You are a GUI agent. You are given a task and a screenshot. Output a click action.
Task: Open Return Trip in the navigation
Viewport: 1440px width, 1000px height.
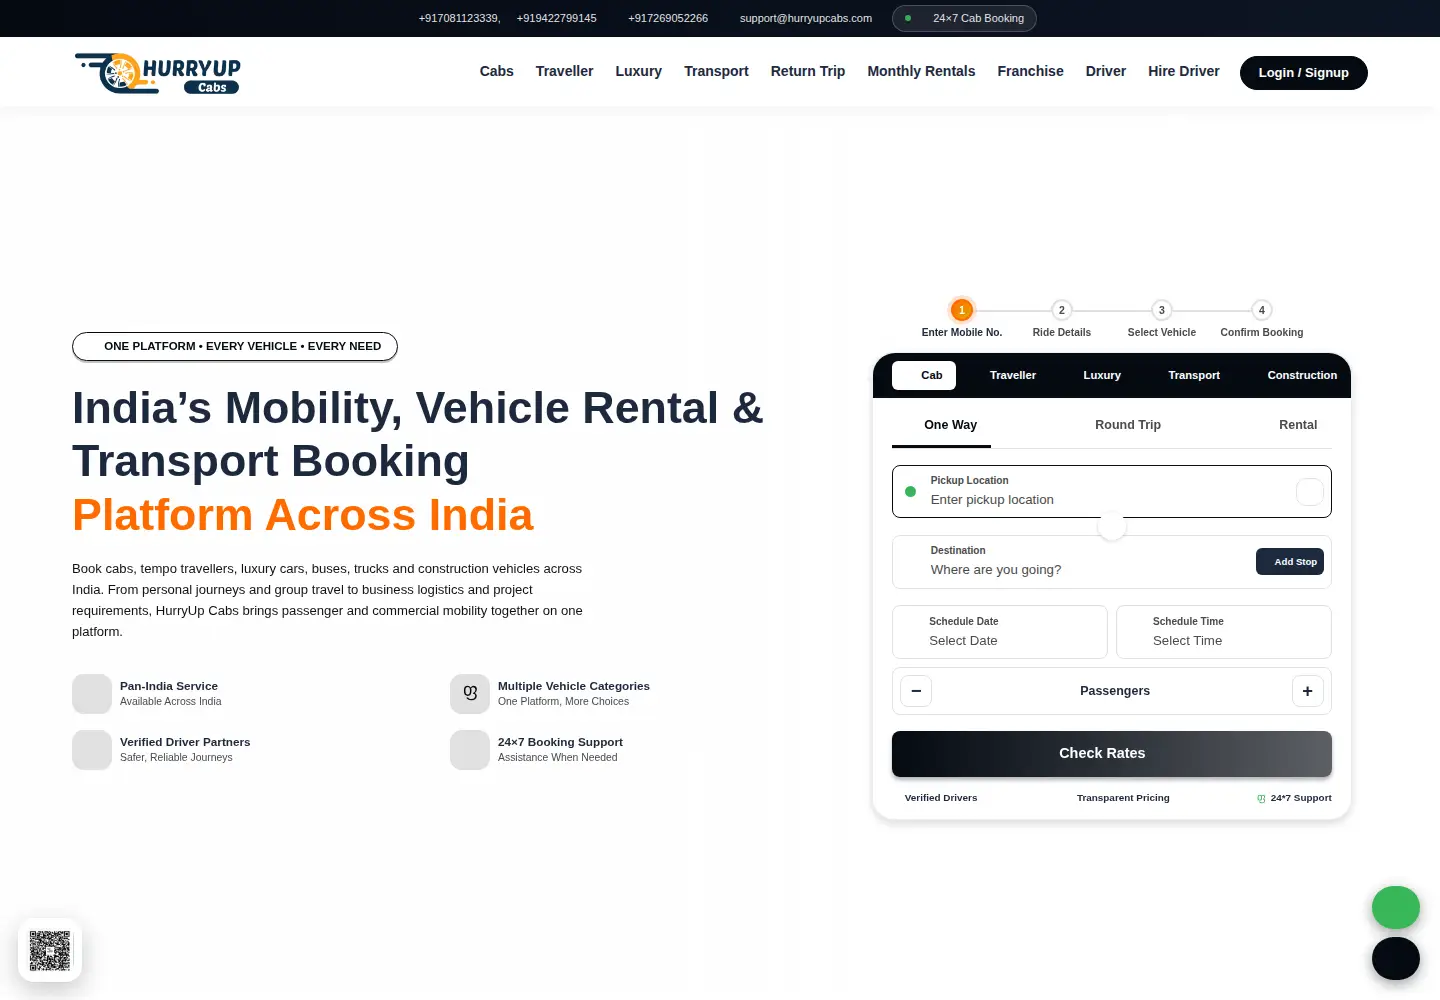coord(808,71)
